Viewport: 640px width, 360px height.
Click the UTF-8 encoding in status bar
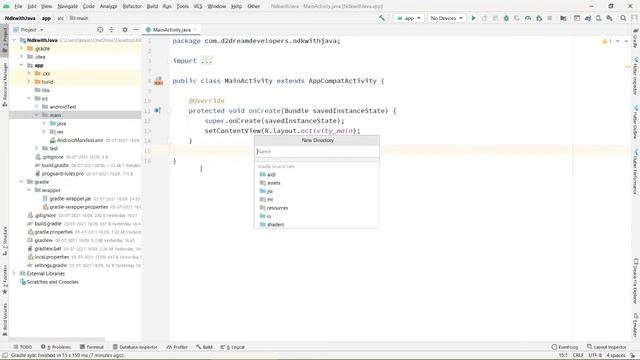595,355
